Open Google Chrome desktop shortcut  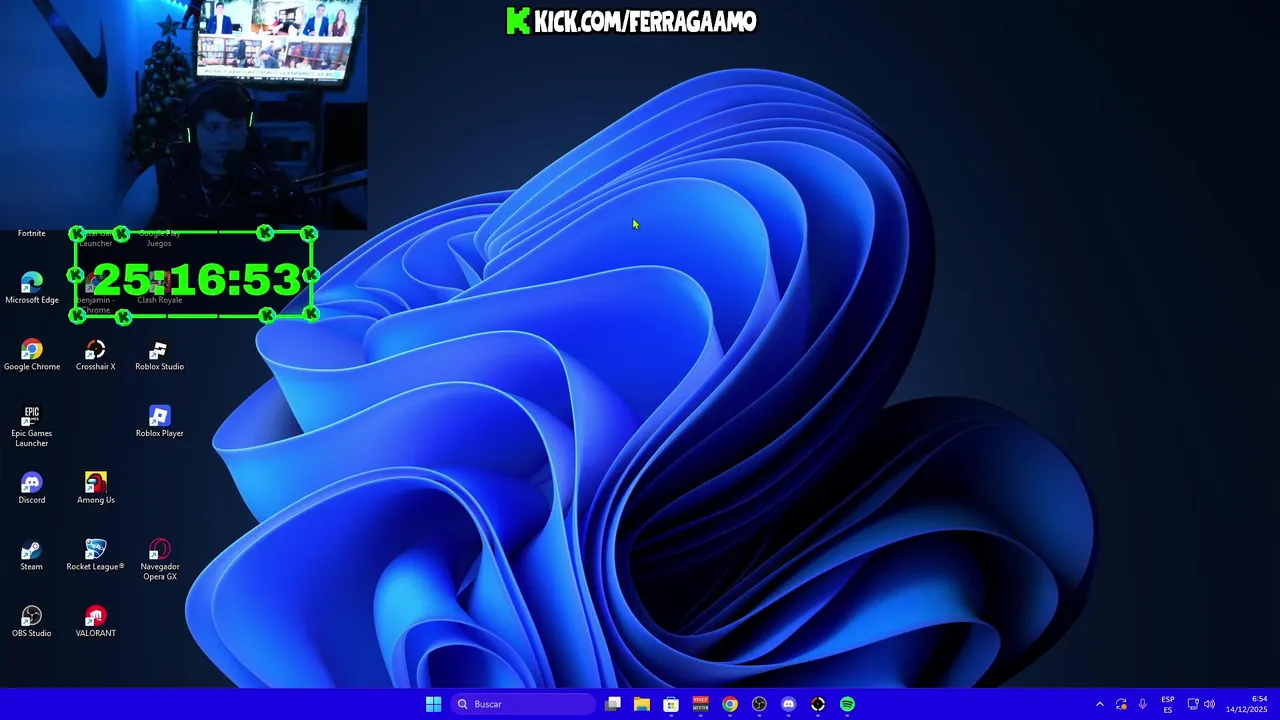32,355
